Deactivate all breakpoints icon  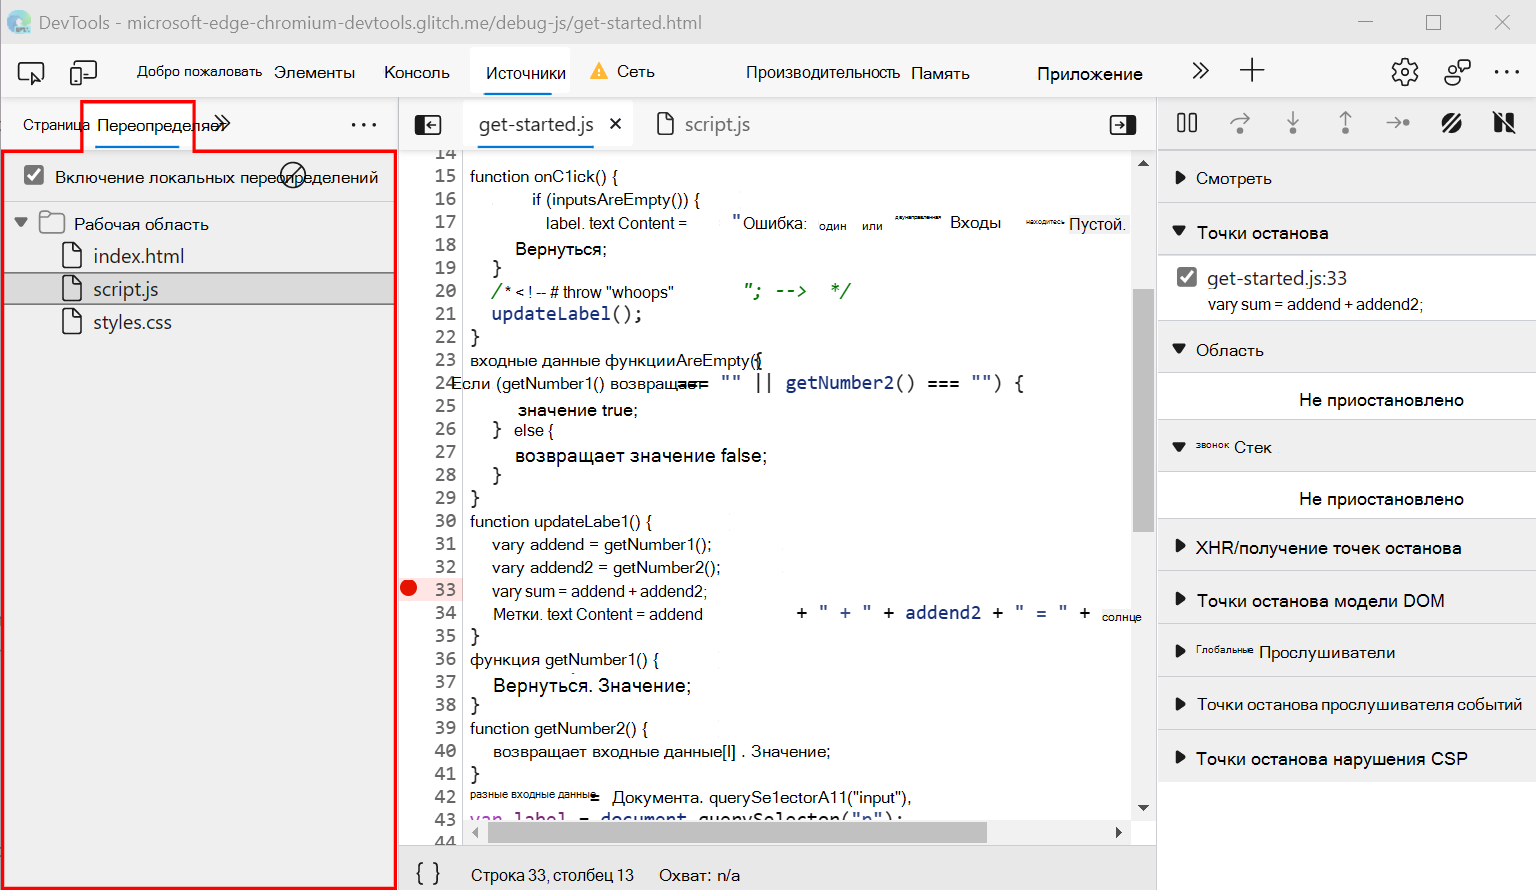1451,123
